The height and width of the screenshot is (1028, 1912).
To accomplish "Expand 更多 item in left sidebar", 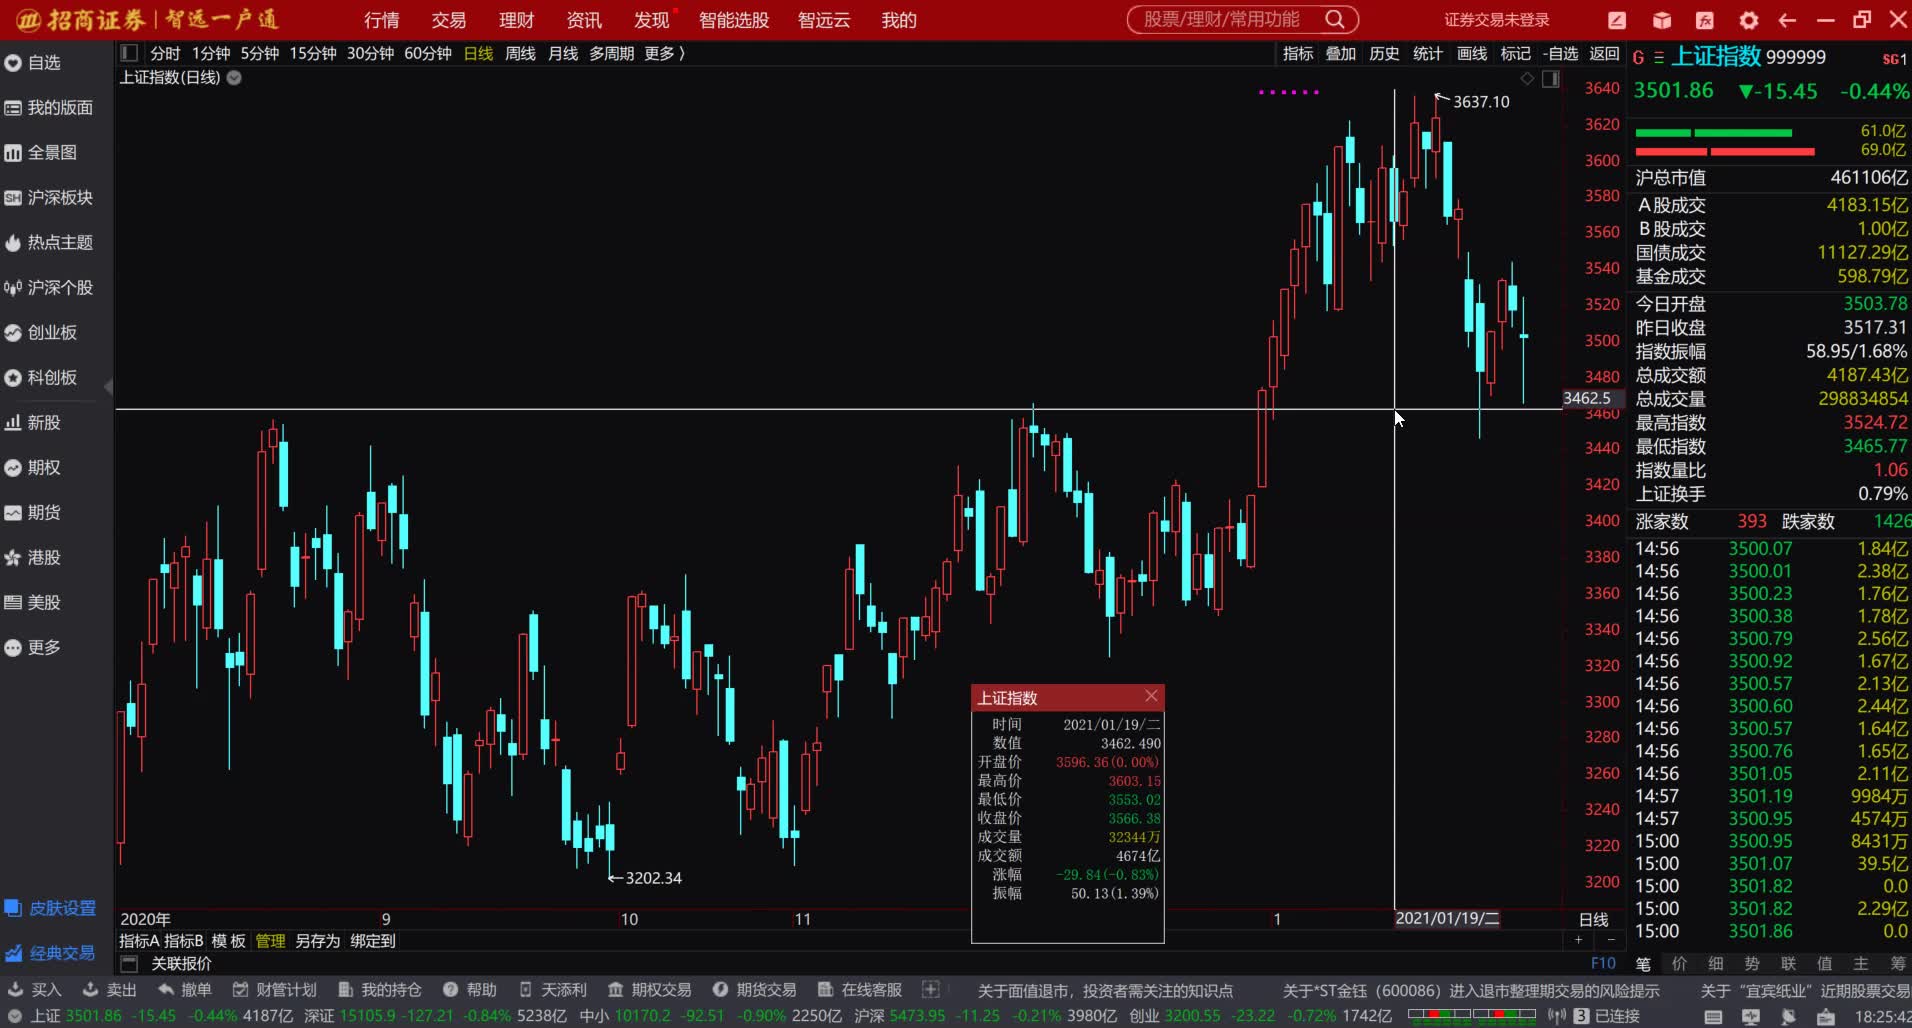I will coord(33,648).
